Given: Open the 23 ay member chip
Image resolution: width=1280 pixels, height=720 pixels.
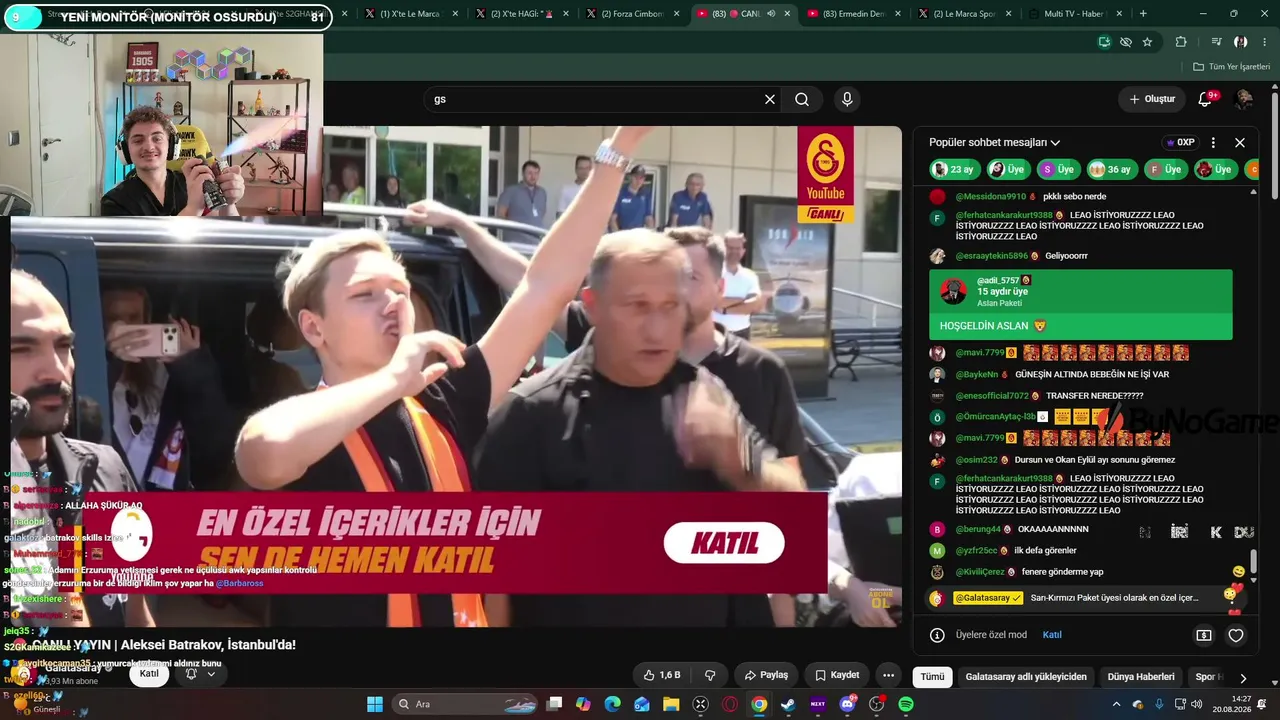Looking at the screenshot, I should click(954, 170).
